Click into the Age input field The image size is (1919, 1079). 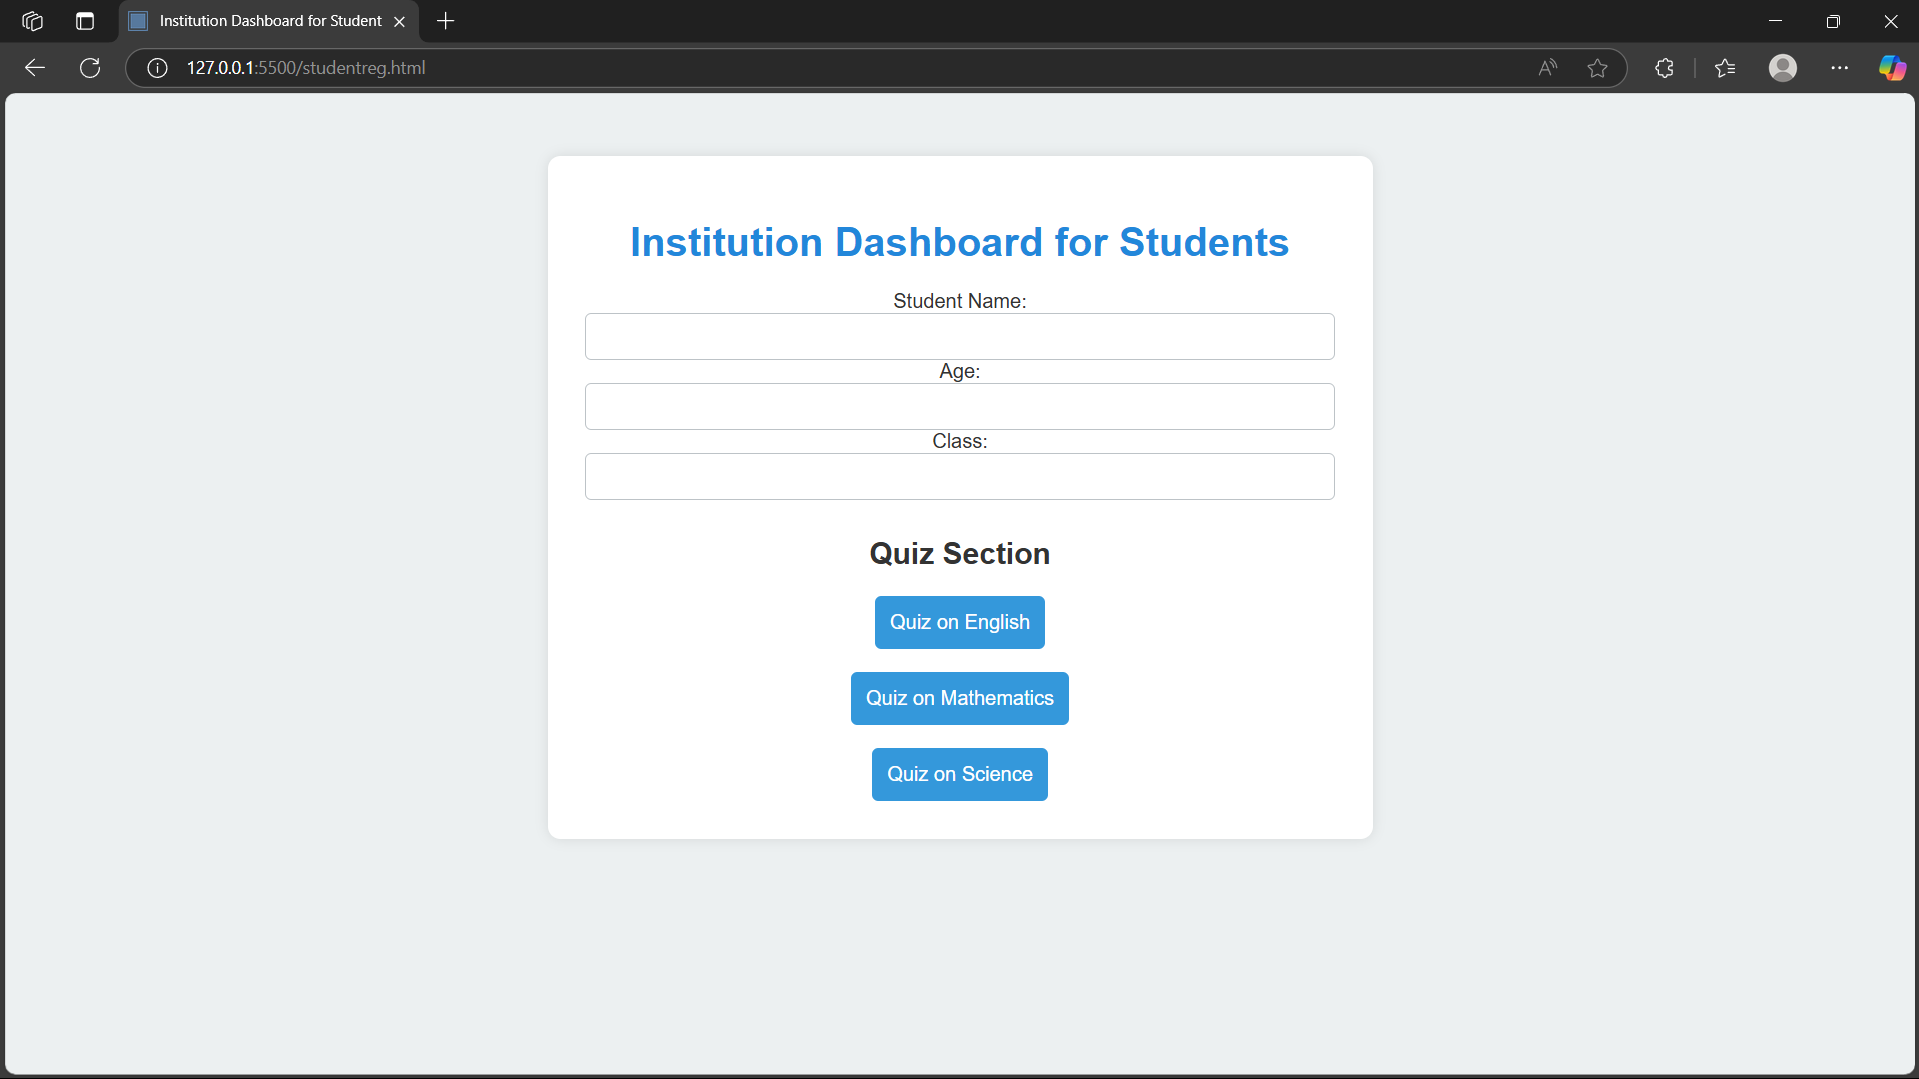coord(959,406)
